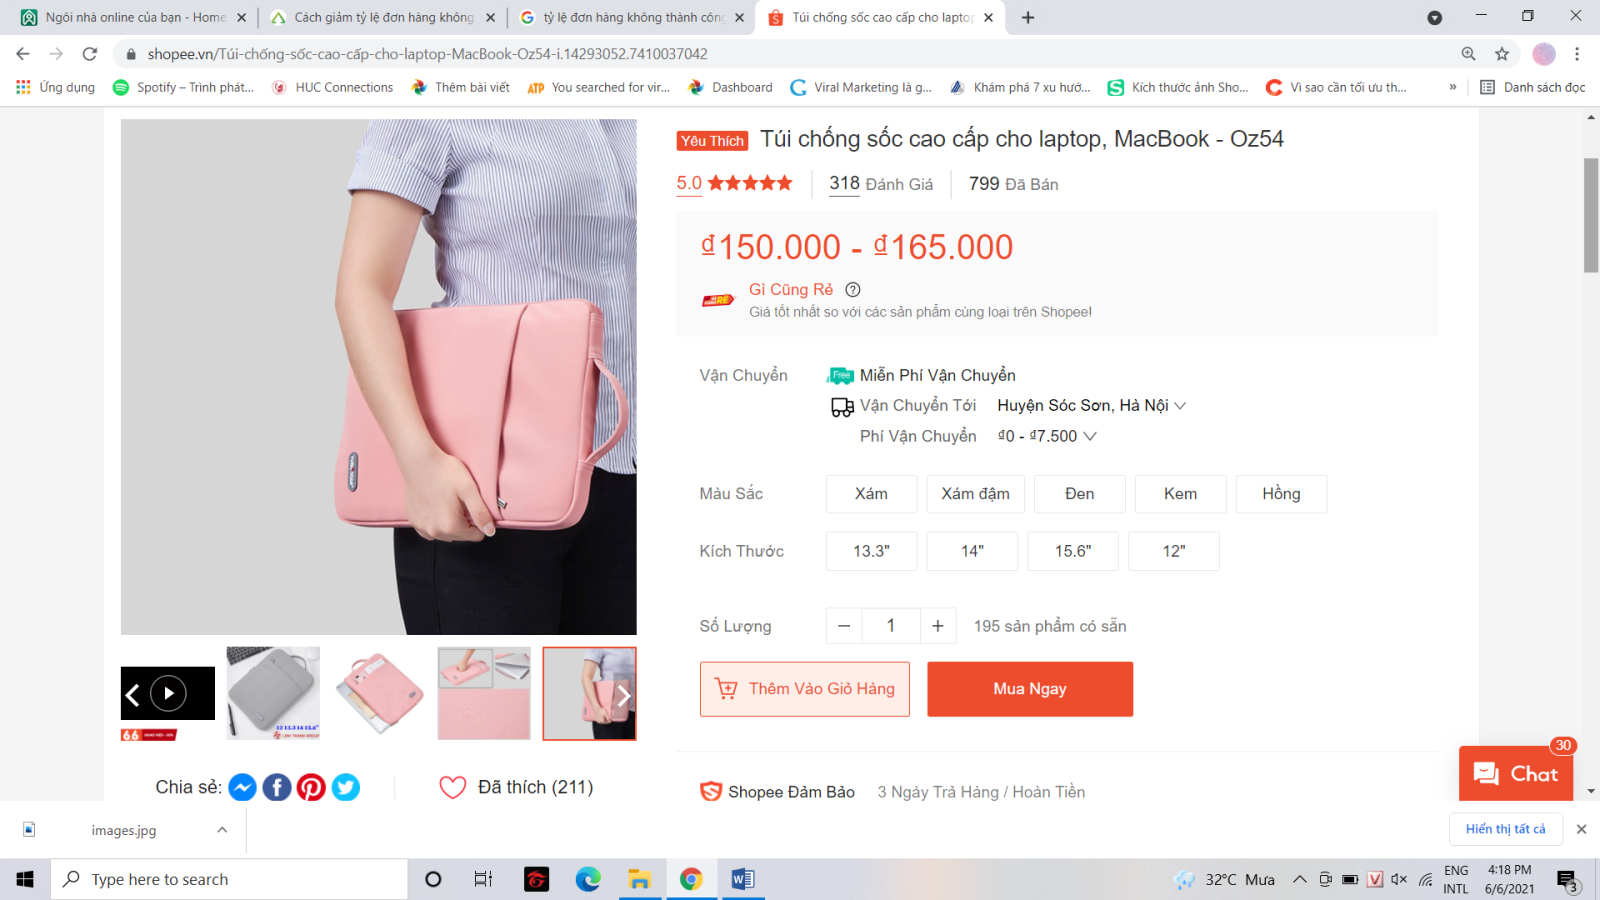Choose Xám đậm color variant
This screenshot has height=900, width=1600.
(x=975, y=494)
